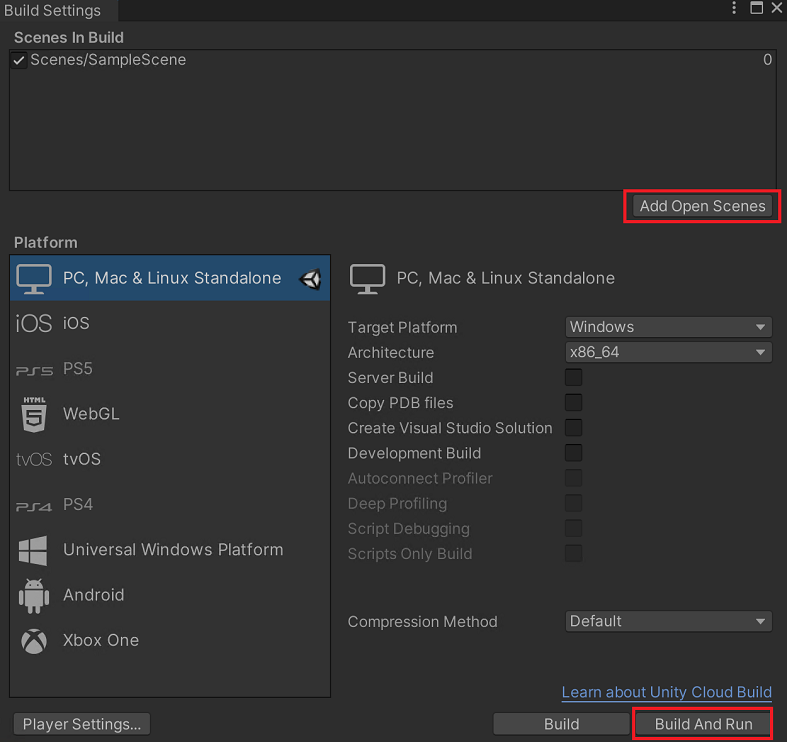The width and height of the screenshot is (787, 742).
Task: Click the Xbox One logo icon
Action: [x=34, y=641]
